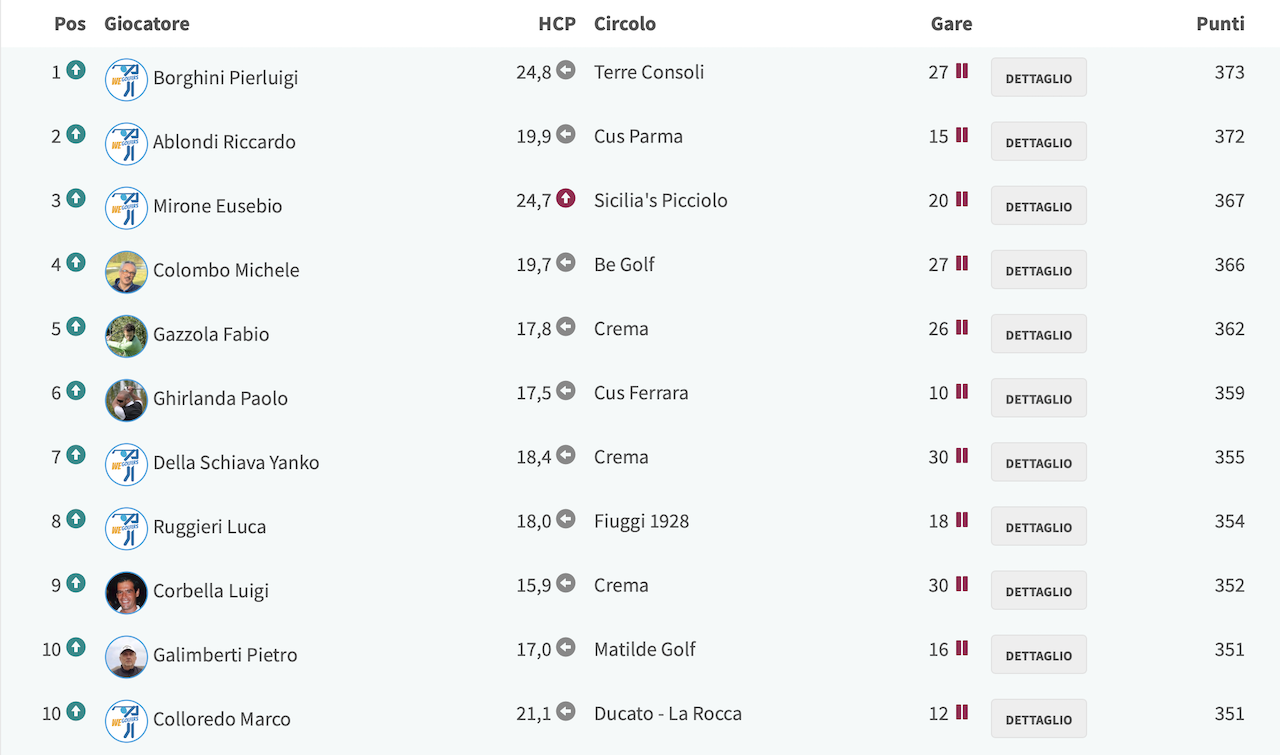This screenshot has width=1280, height=755.
Task: Open Dettaglio for Colloredo Marco
Action: pos(1039,719)
